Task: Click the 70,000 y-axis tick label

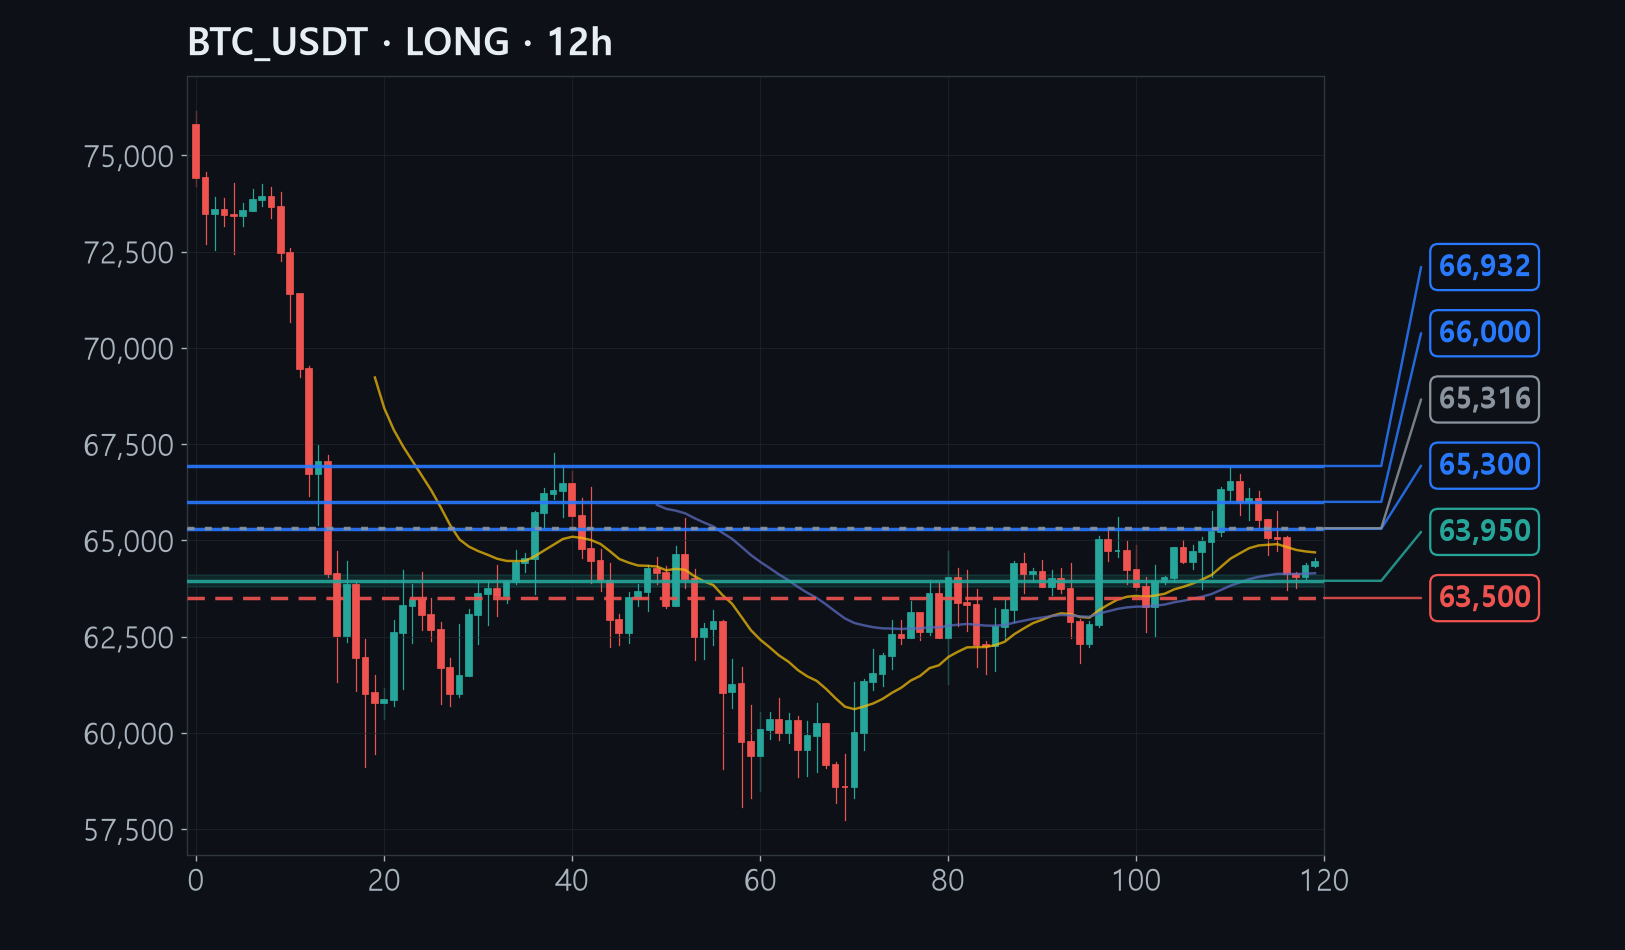Action: [129, 349]
